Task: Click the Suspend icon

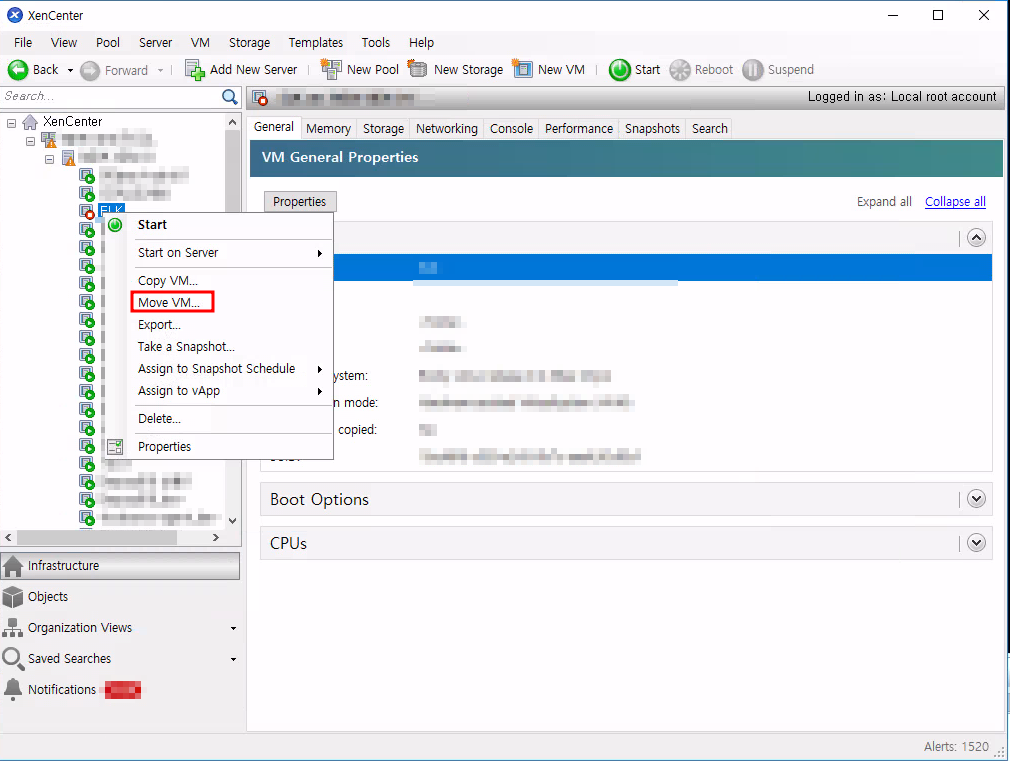Action: [x=752, y=70]
